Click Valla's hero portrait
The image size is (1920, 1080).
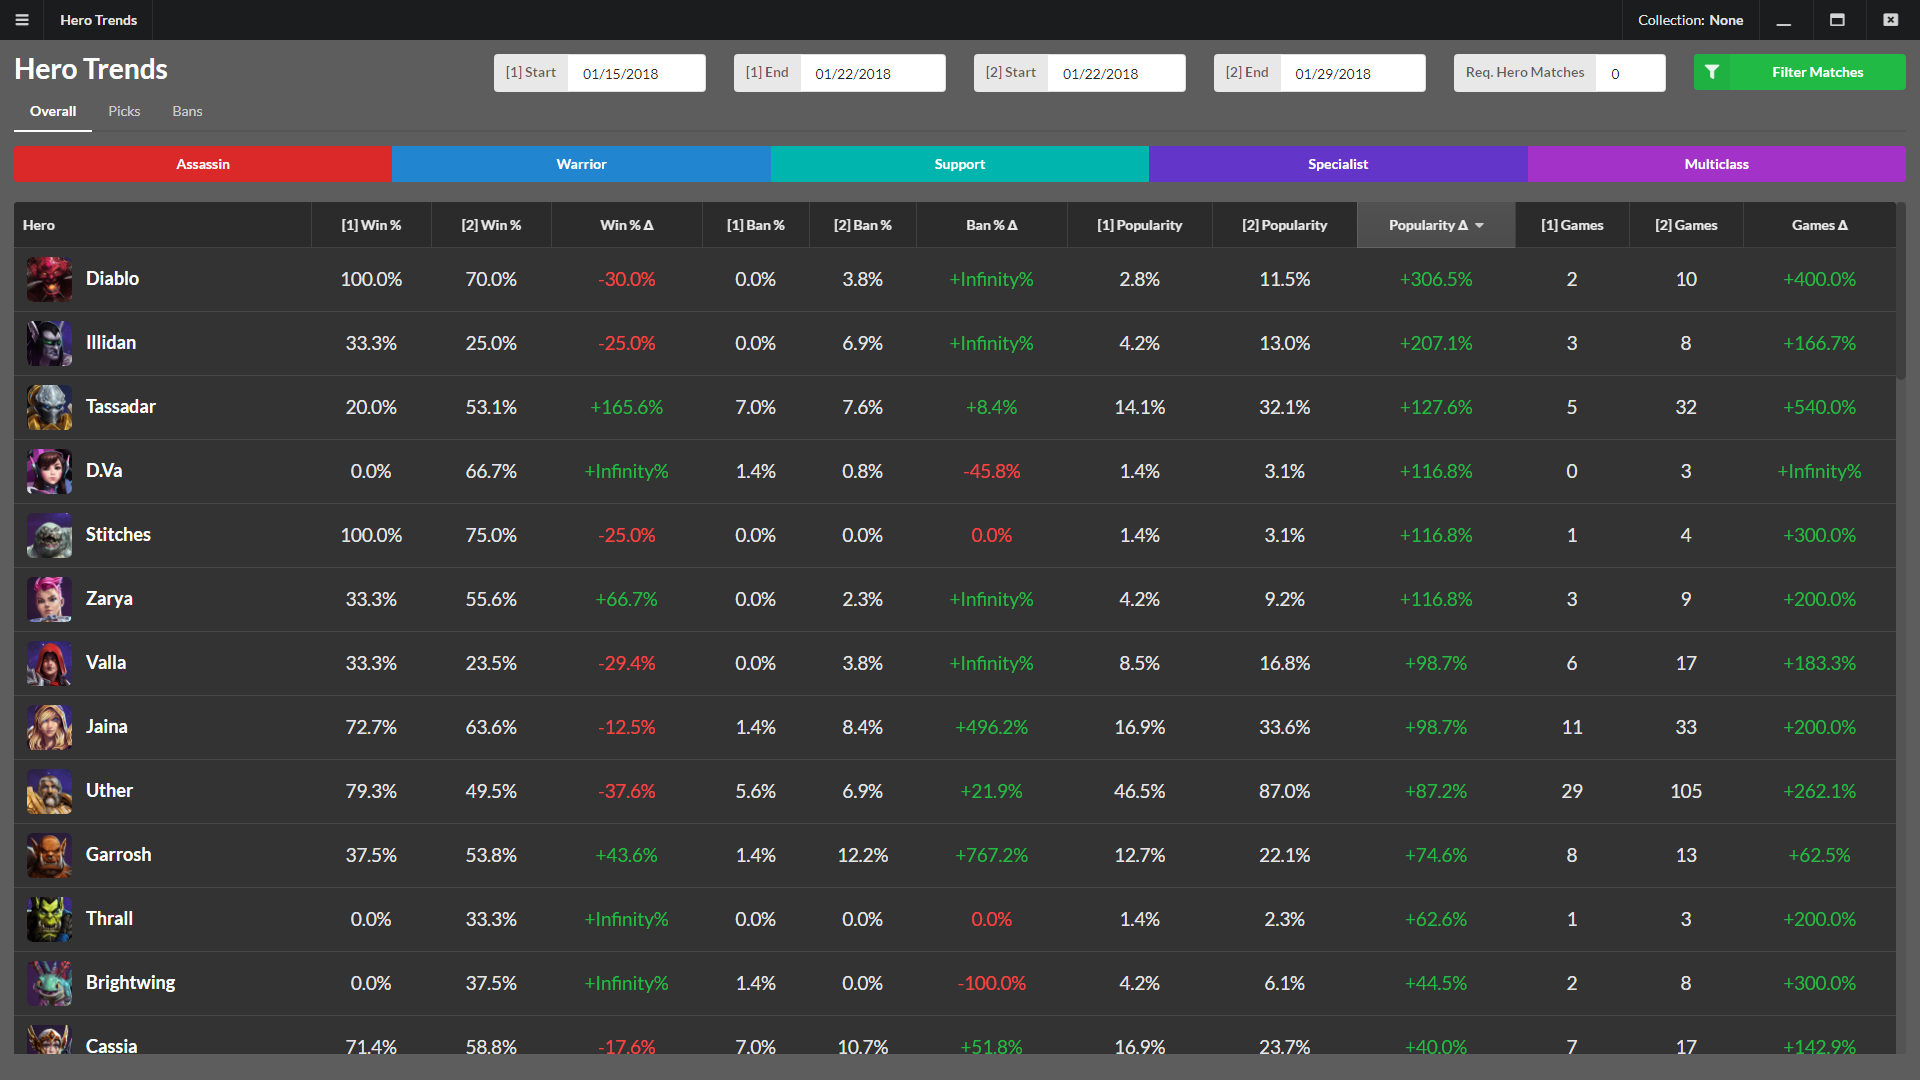(49, 663)
